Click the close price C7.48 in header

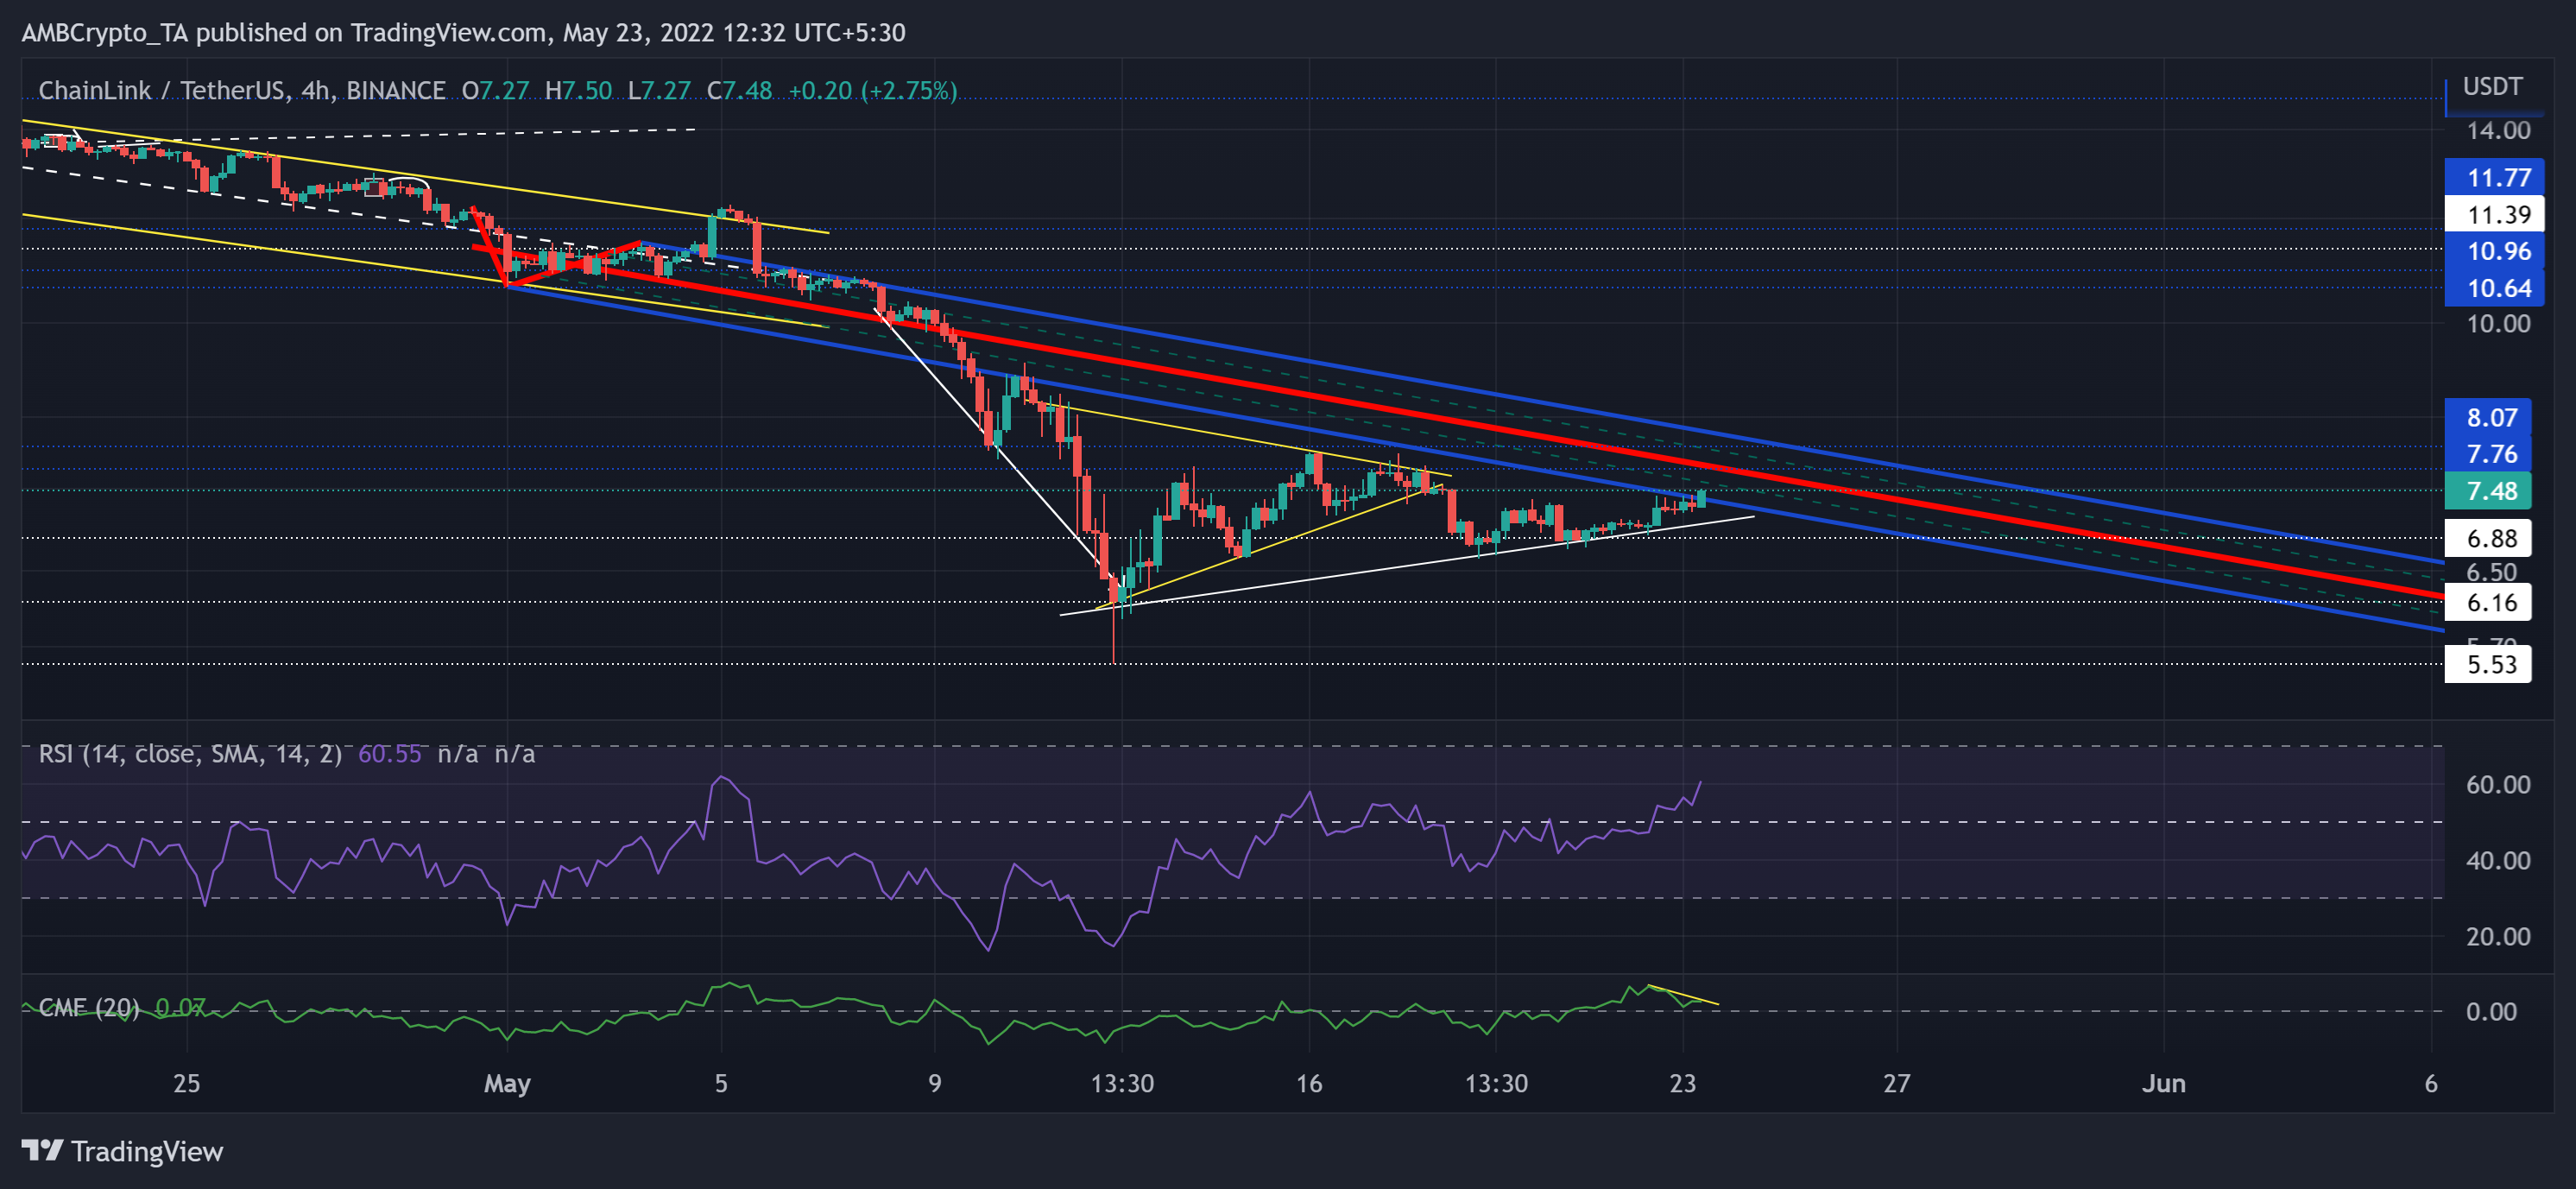pyautogui.click(x=740, y=91)
